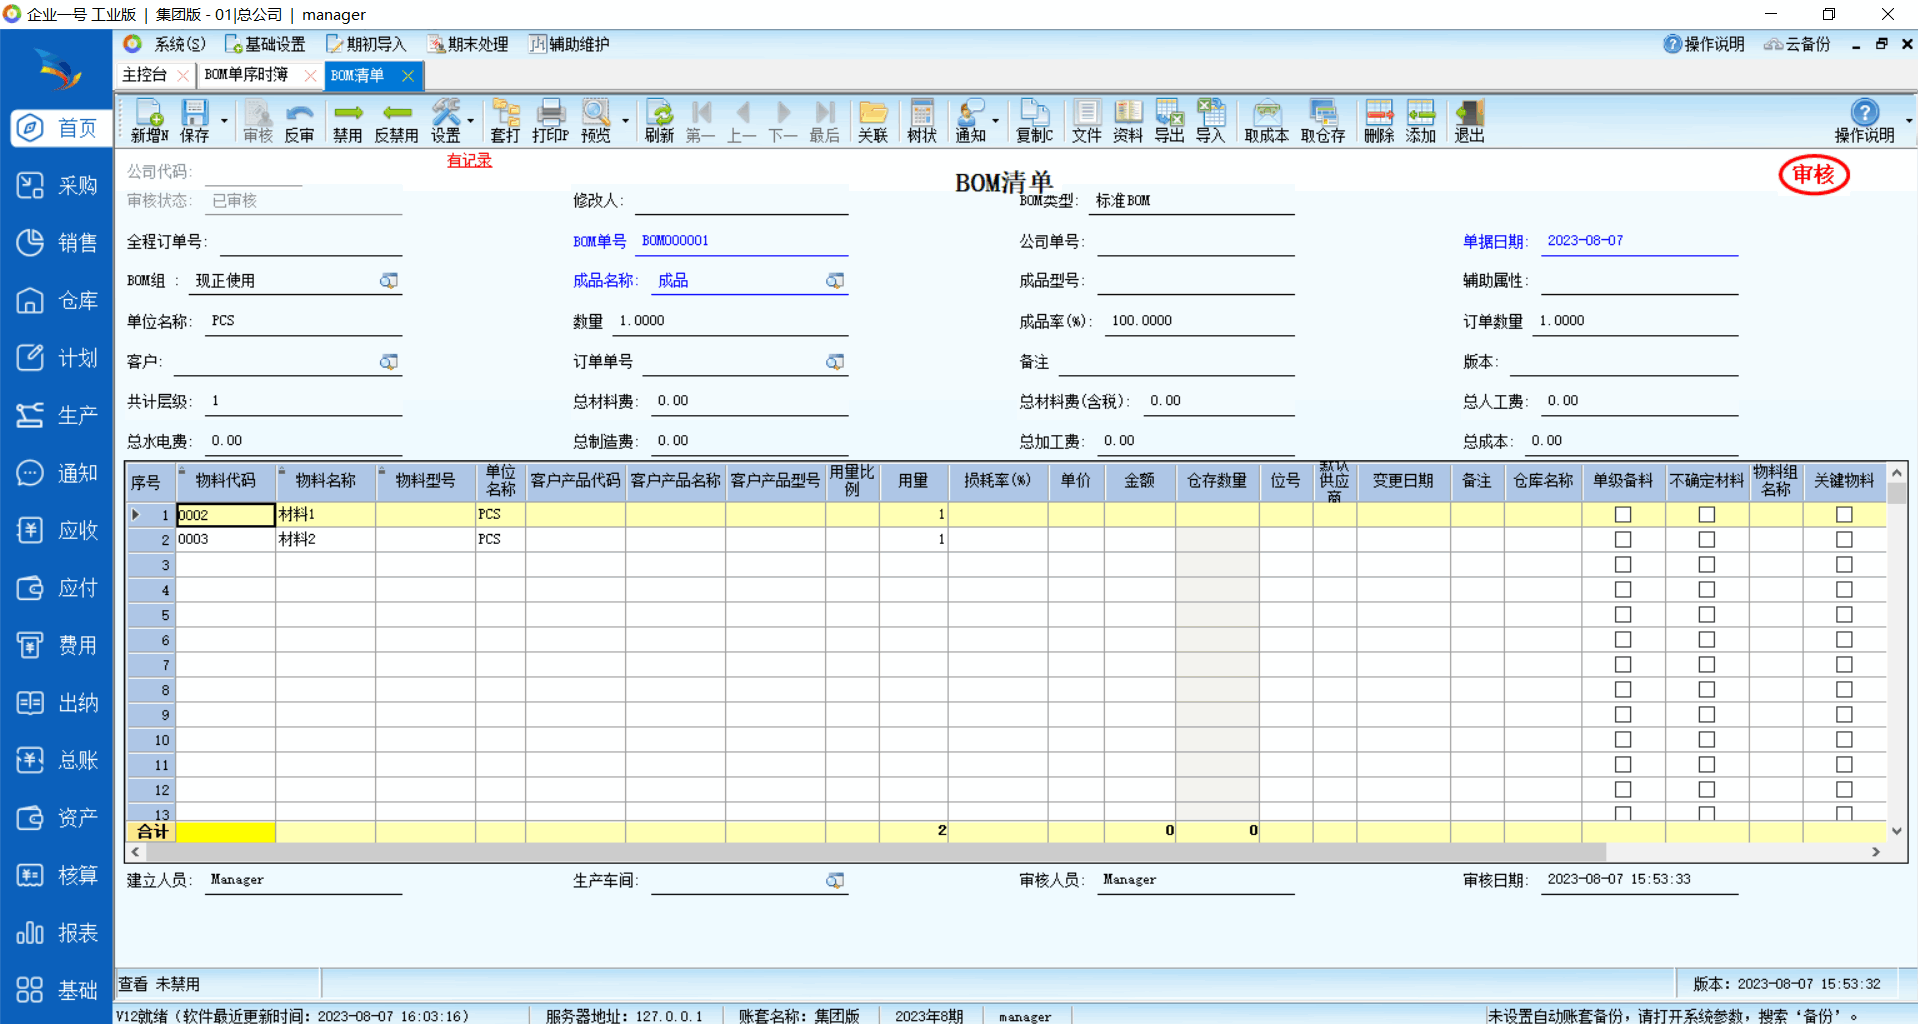Check 单级备料 box in row 1

point(1623,514)
